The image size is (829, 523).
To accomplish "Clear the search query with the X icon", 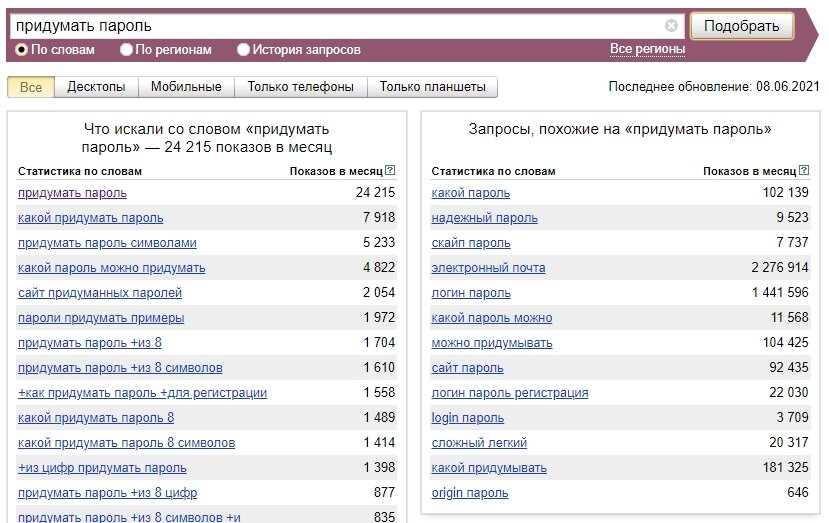I will [x=671, y=25].
